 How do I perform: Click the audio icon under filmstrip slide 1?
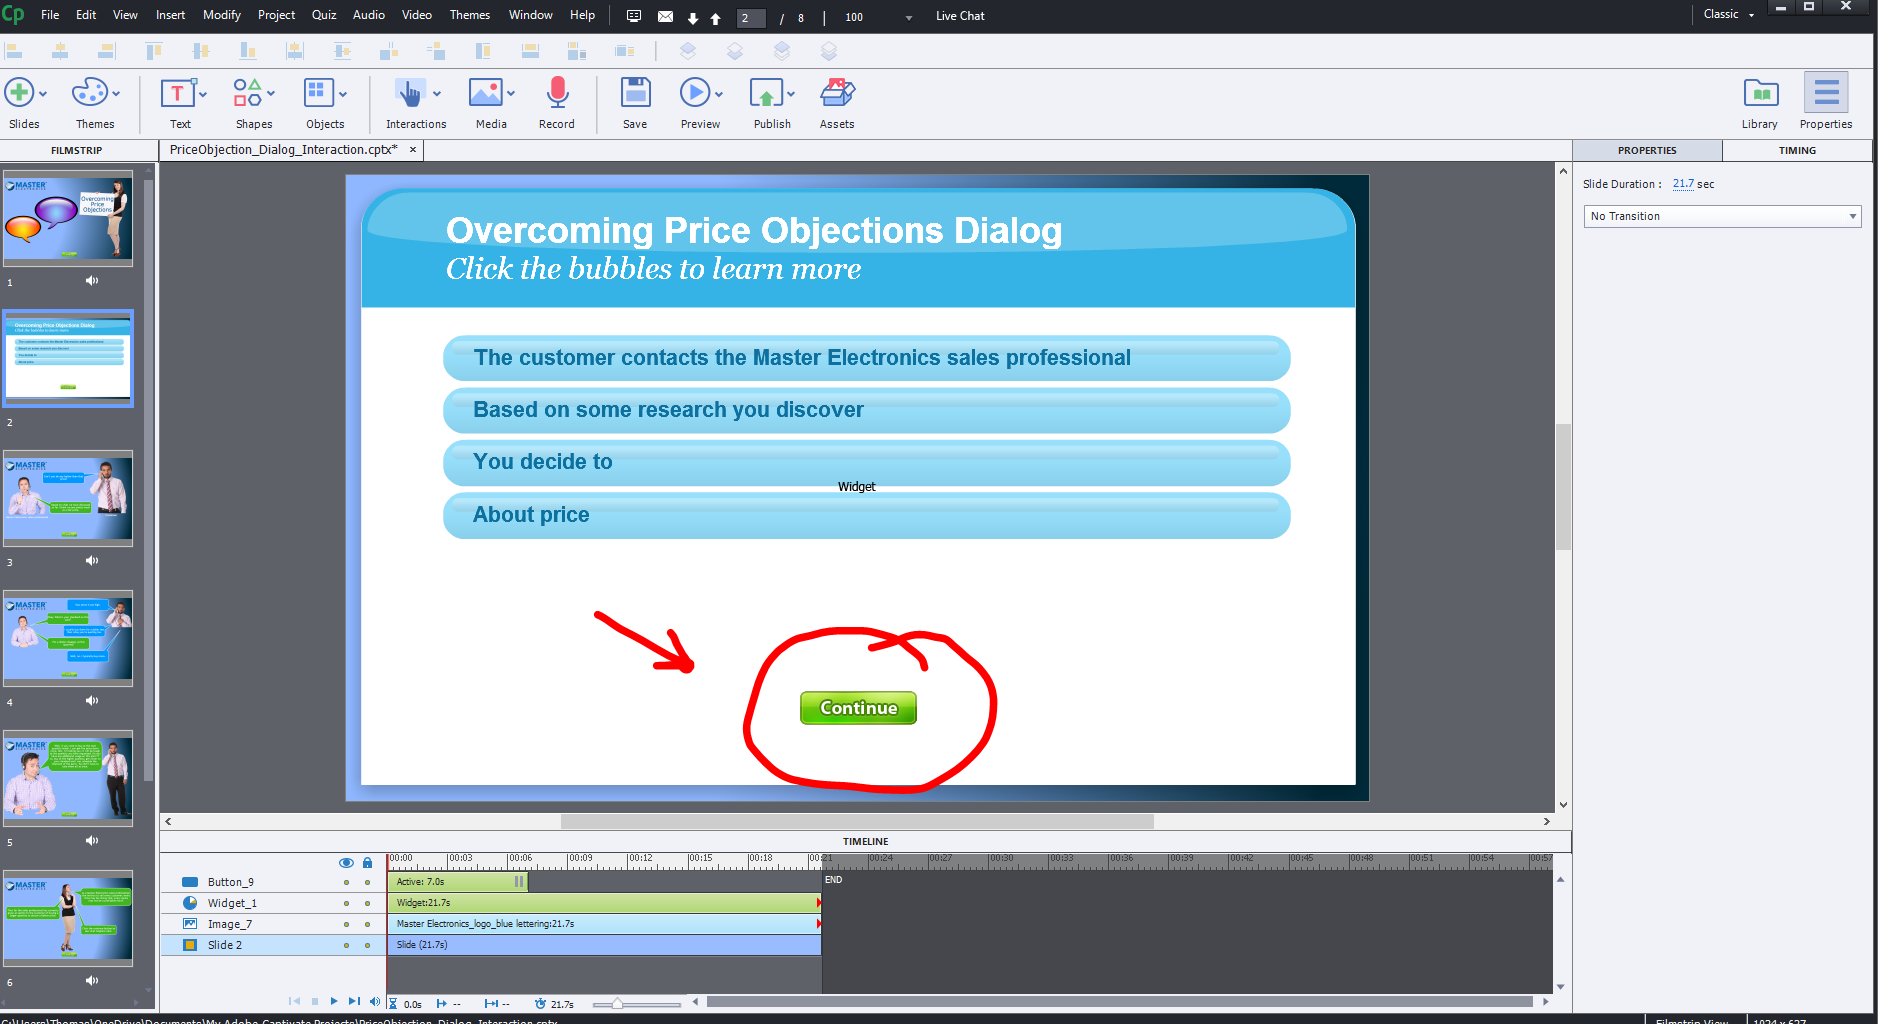point(92,281)
